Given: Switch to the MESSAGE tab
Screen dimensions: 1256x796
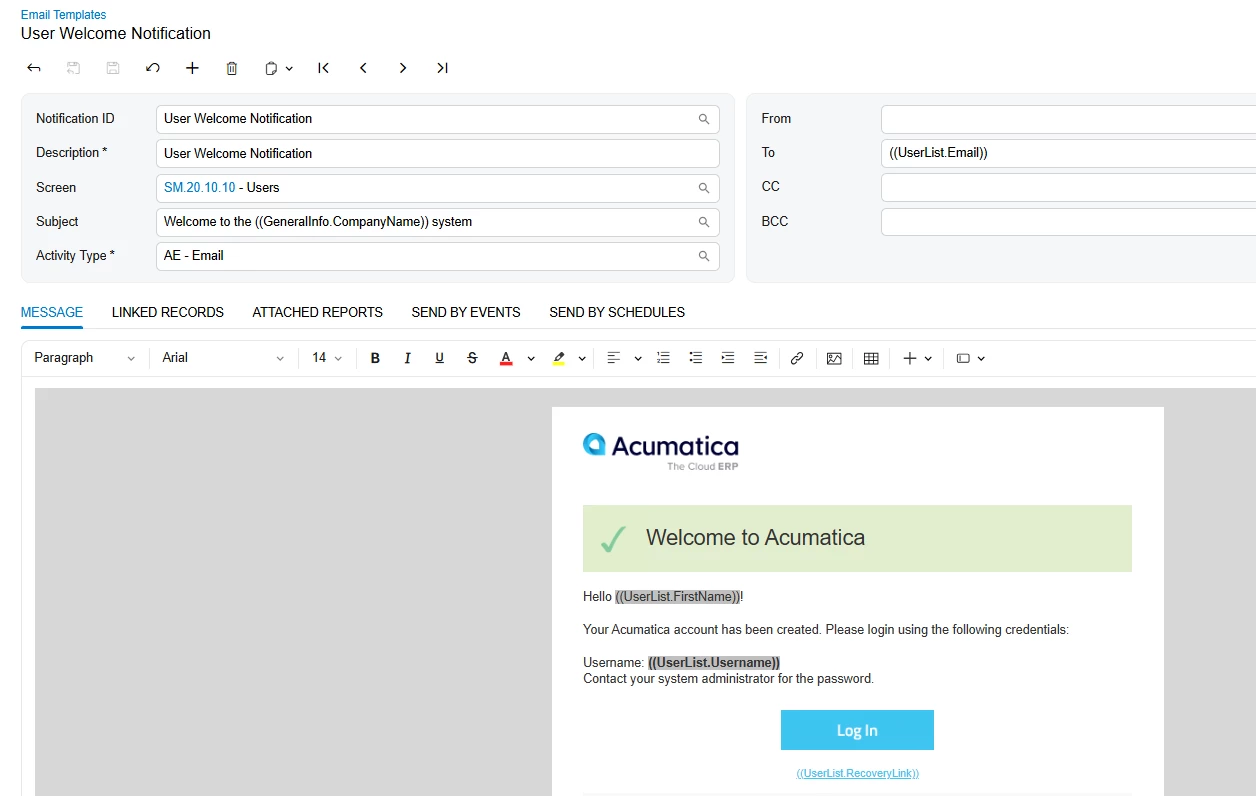Looking at the screenshot, I should 52,312.
